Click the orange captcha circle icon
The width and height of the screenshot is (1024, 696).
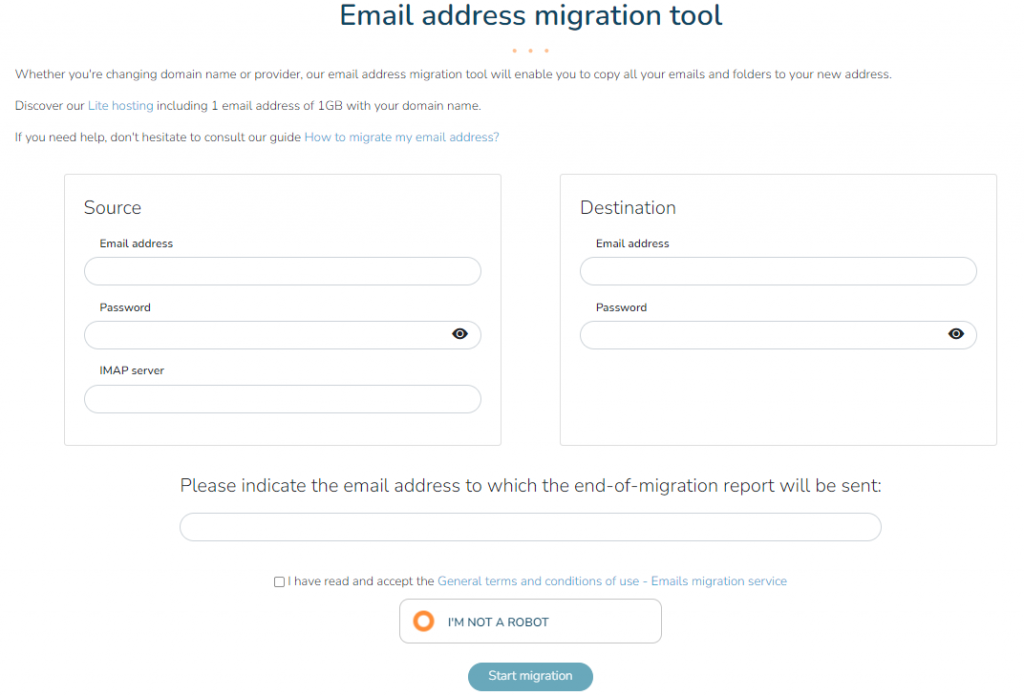tap(424, 622)
